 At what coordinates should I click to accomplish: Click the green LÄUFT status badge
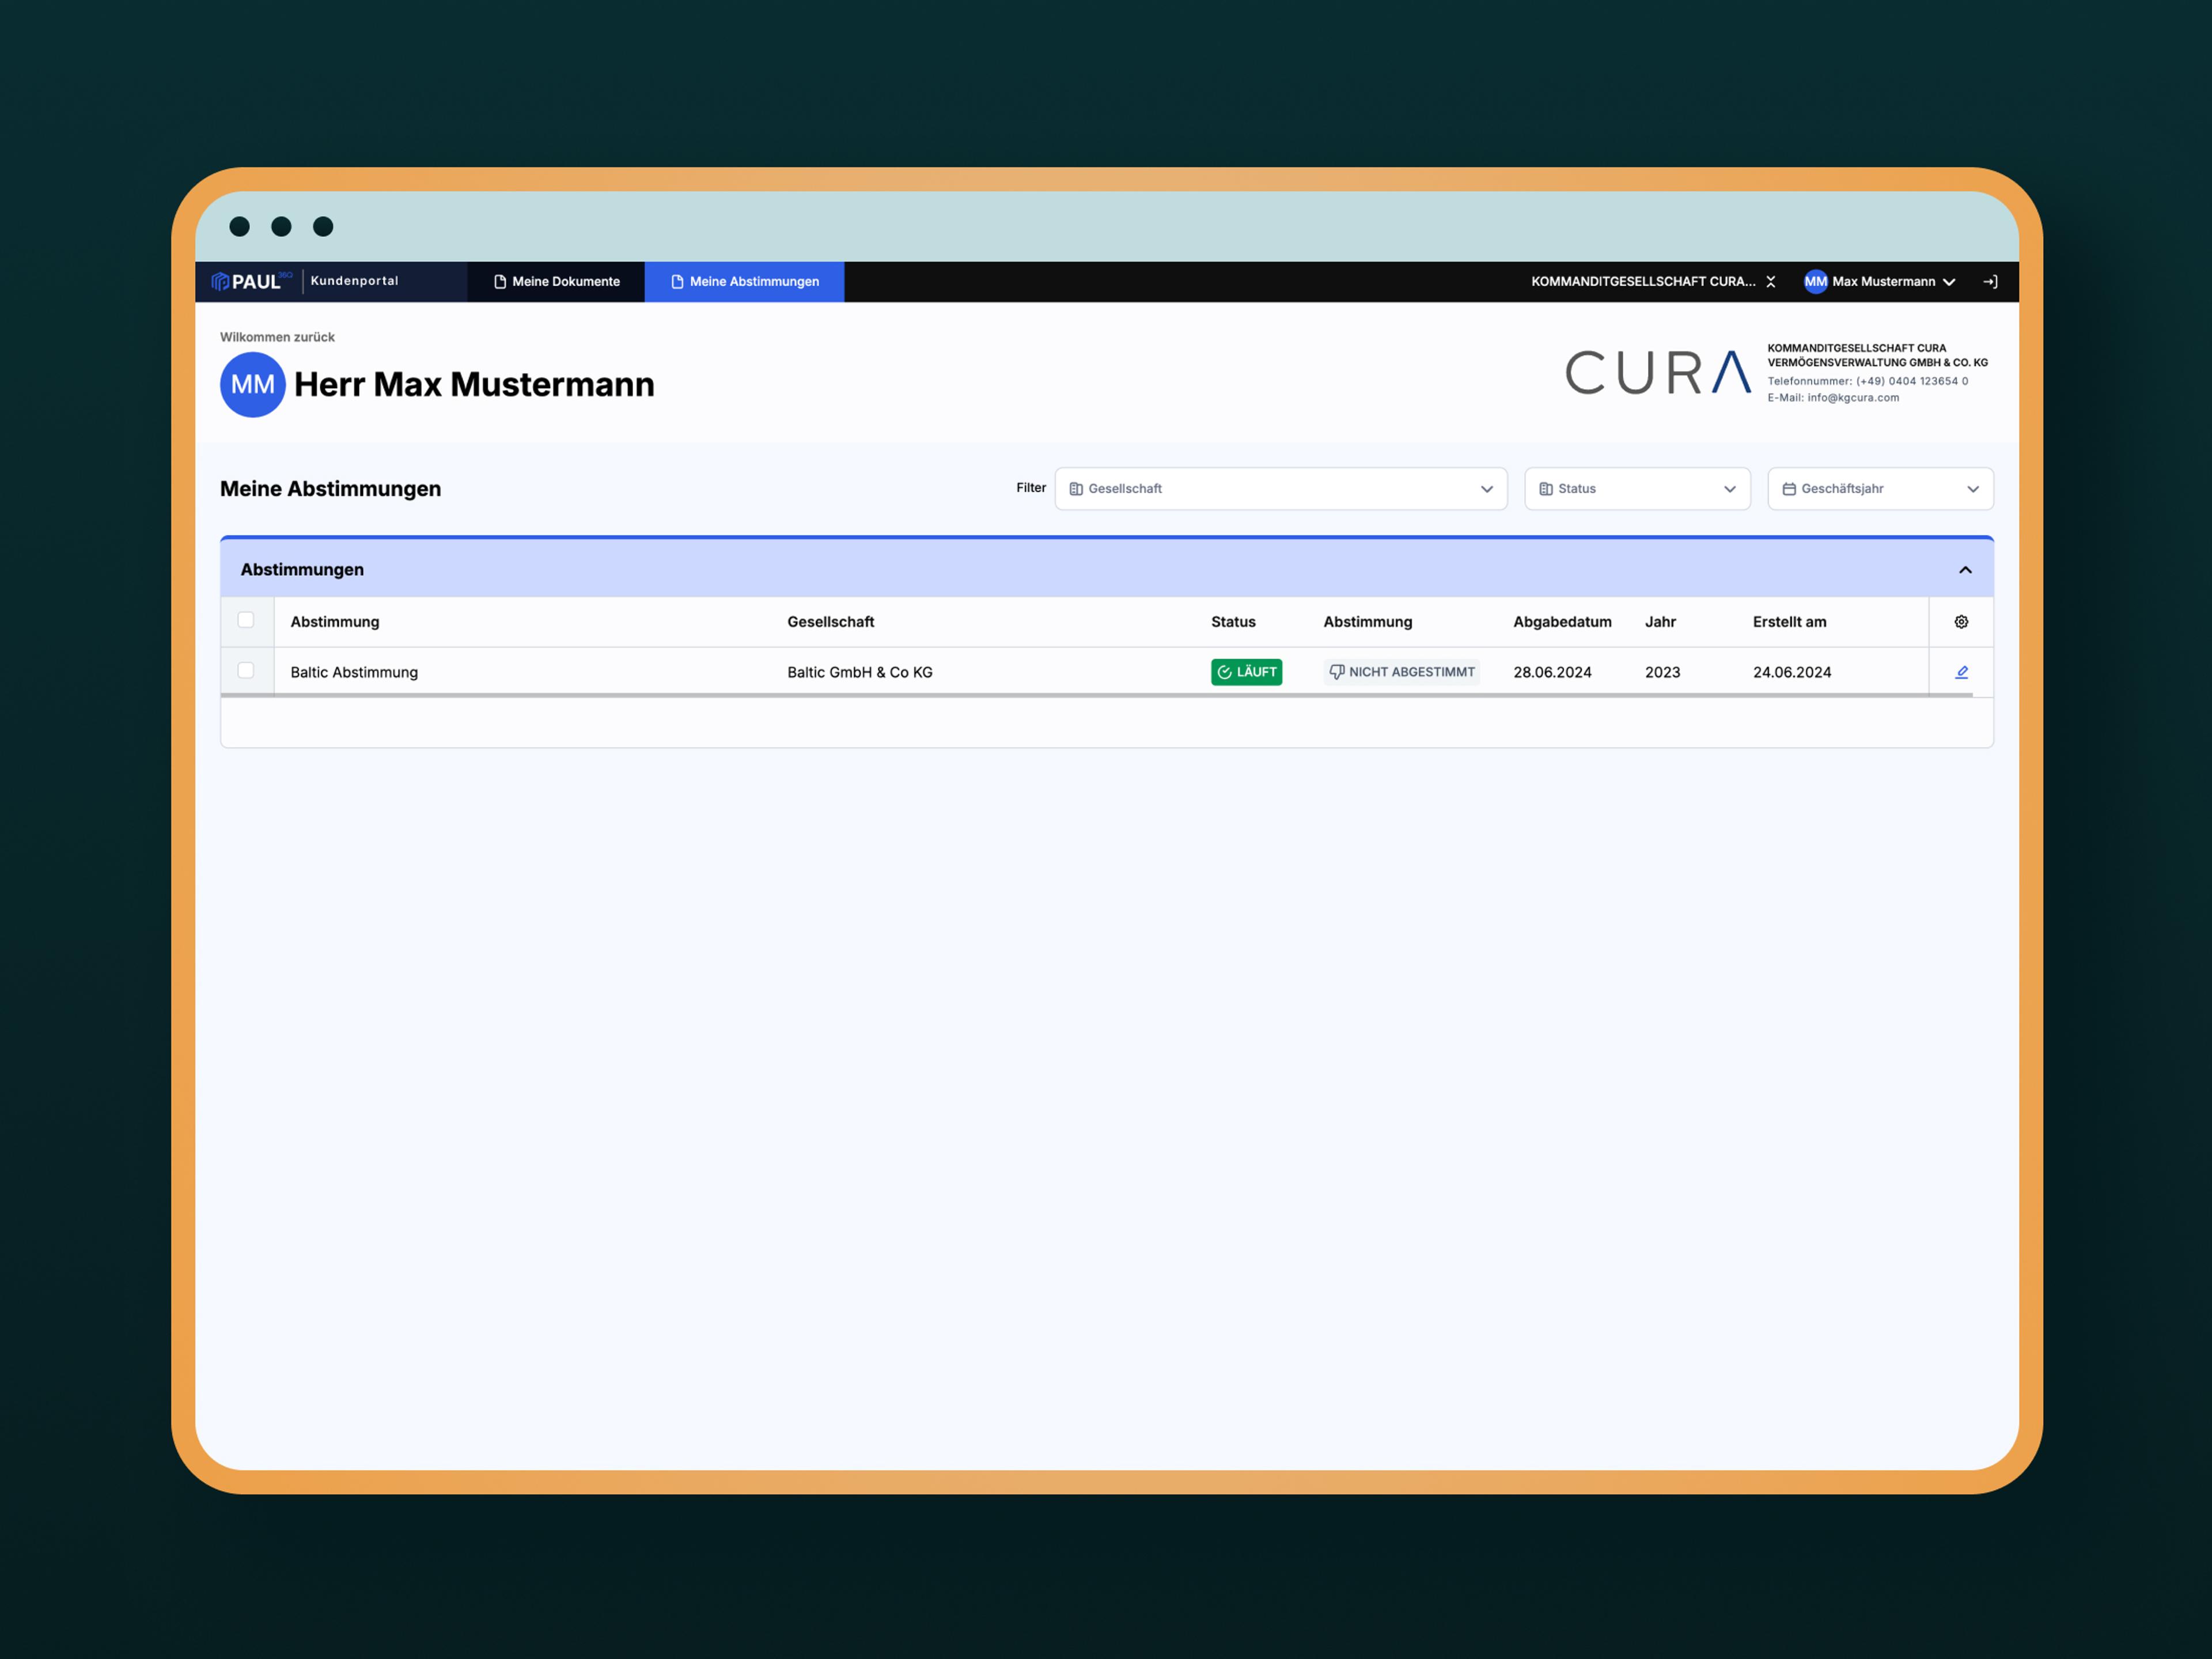(1246, 672)
